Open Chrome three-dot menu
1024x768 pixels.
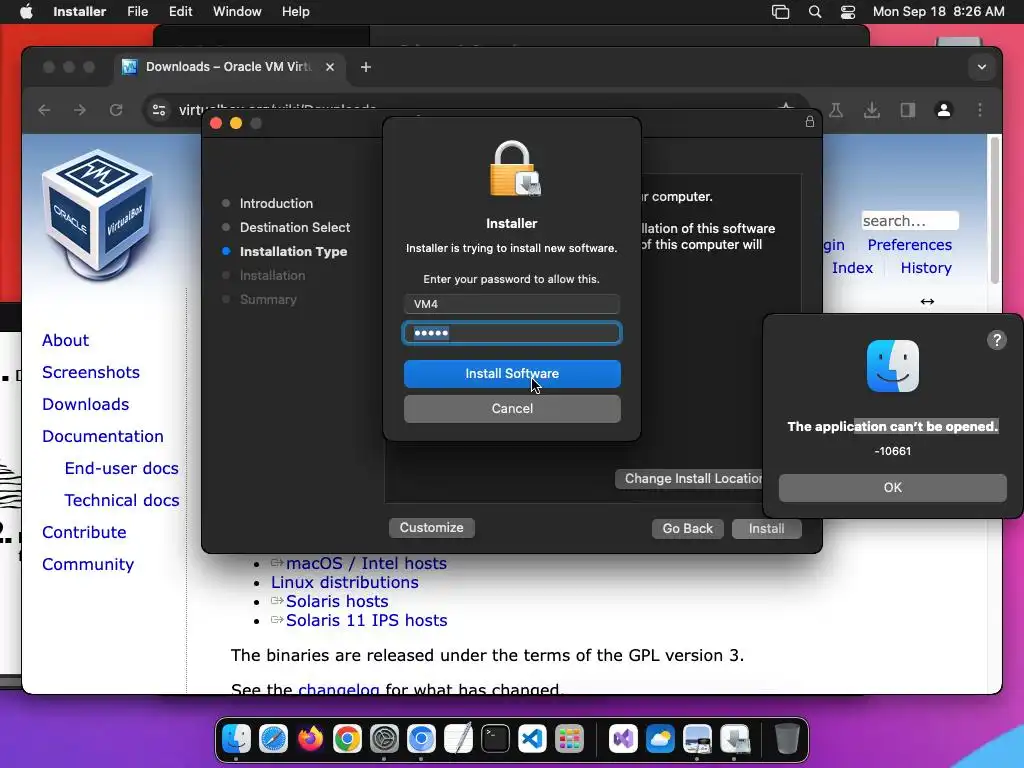coord(980,110)
